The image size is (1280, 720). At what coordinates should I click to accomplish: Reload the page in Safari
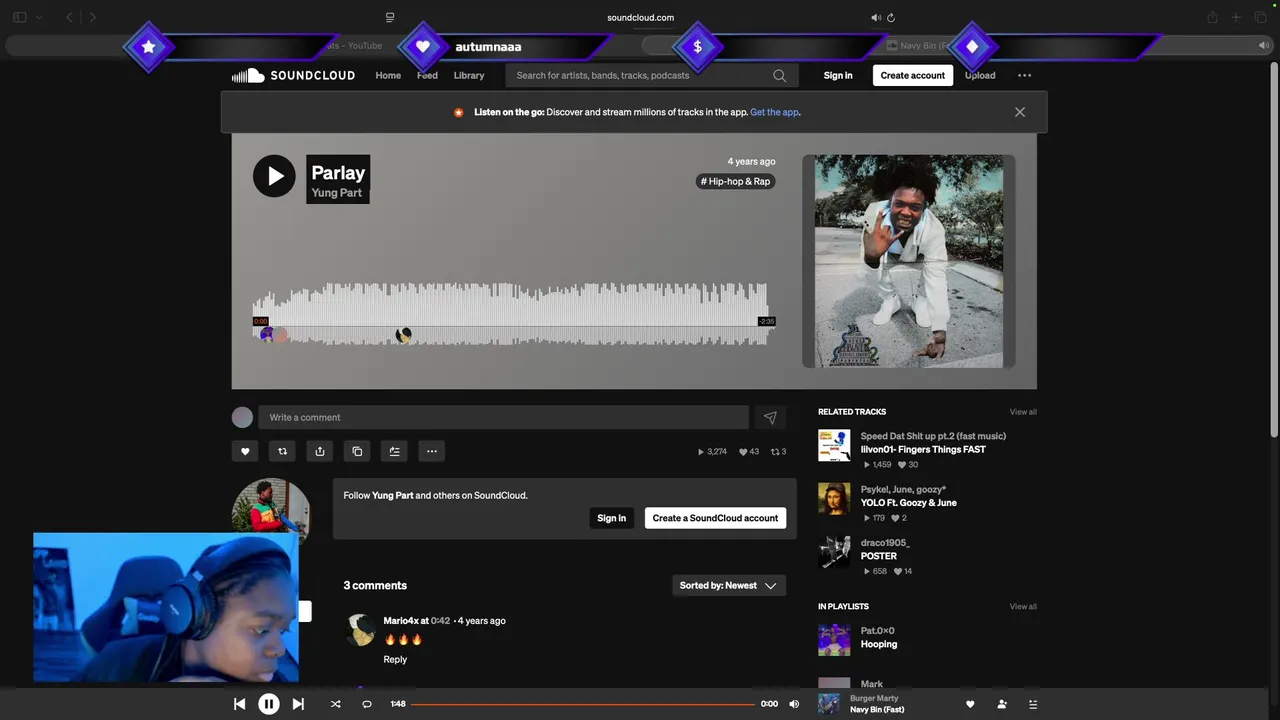pyautogui.click(x=891, y=17)
